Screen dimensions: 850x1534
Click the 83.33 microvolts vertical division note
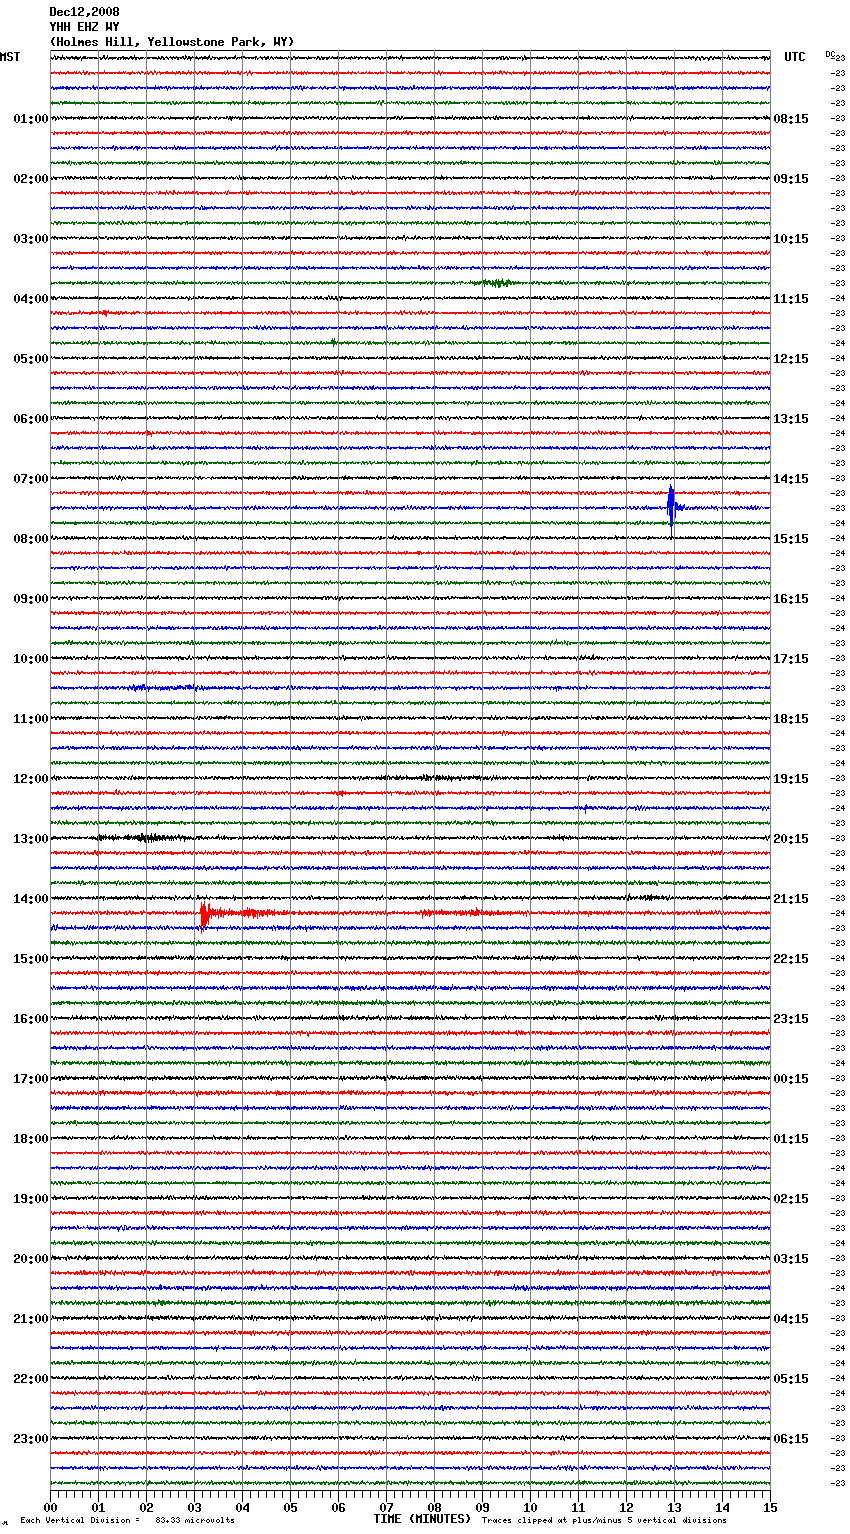point(128,1520)
